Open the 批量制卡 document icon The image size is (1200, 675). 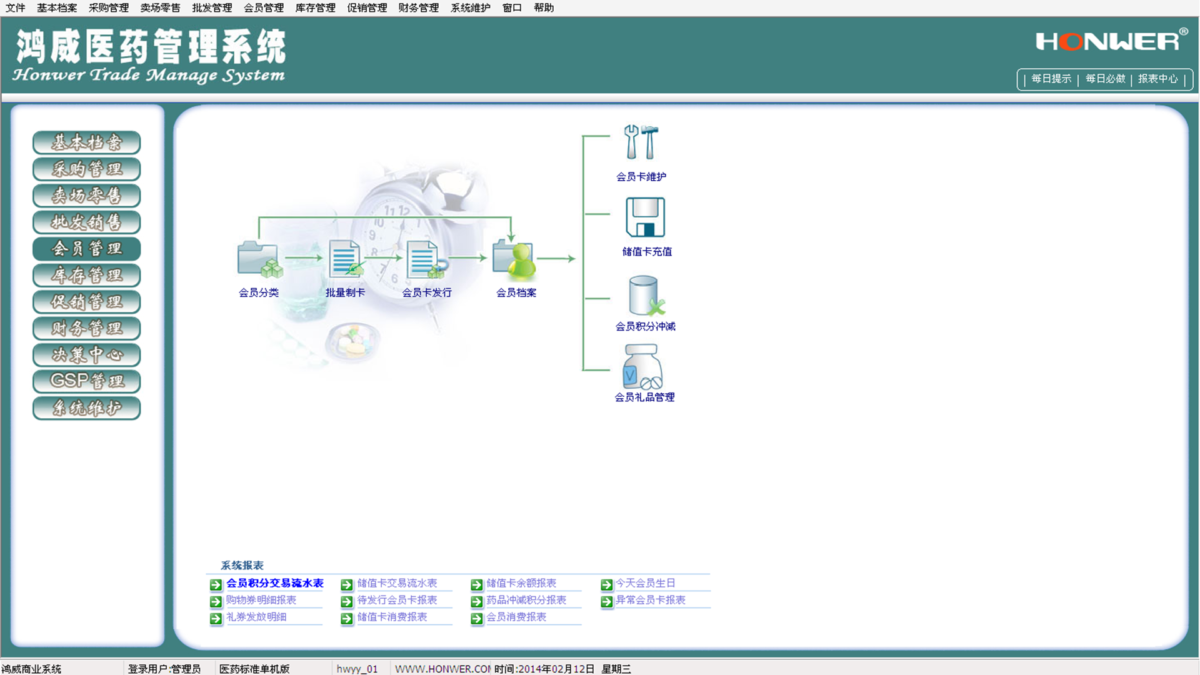coord(345,259)
